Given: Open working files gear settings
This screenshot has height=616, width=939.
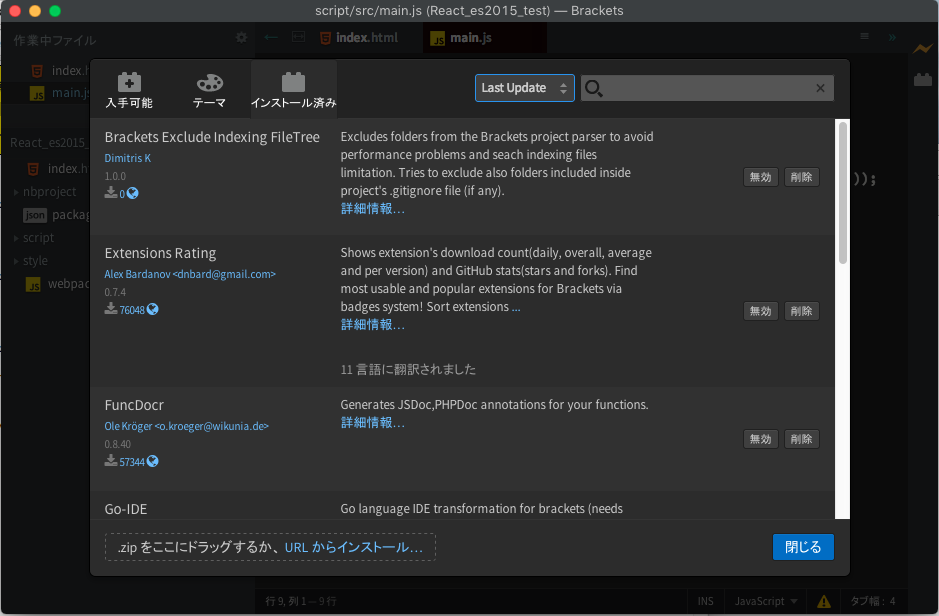Looking at the screenshot, I should tap(241, 38).
